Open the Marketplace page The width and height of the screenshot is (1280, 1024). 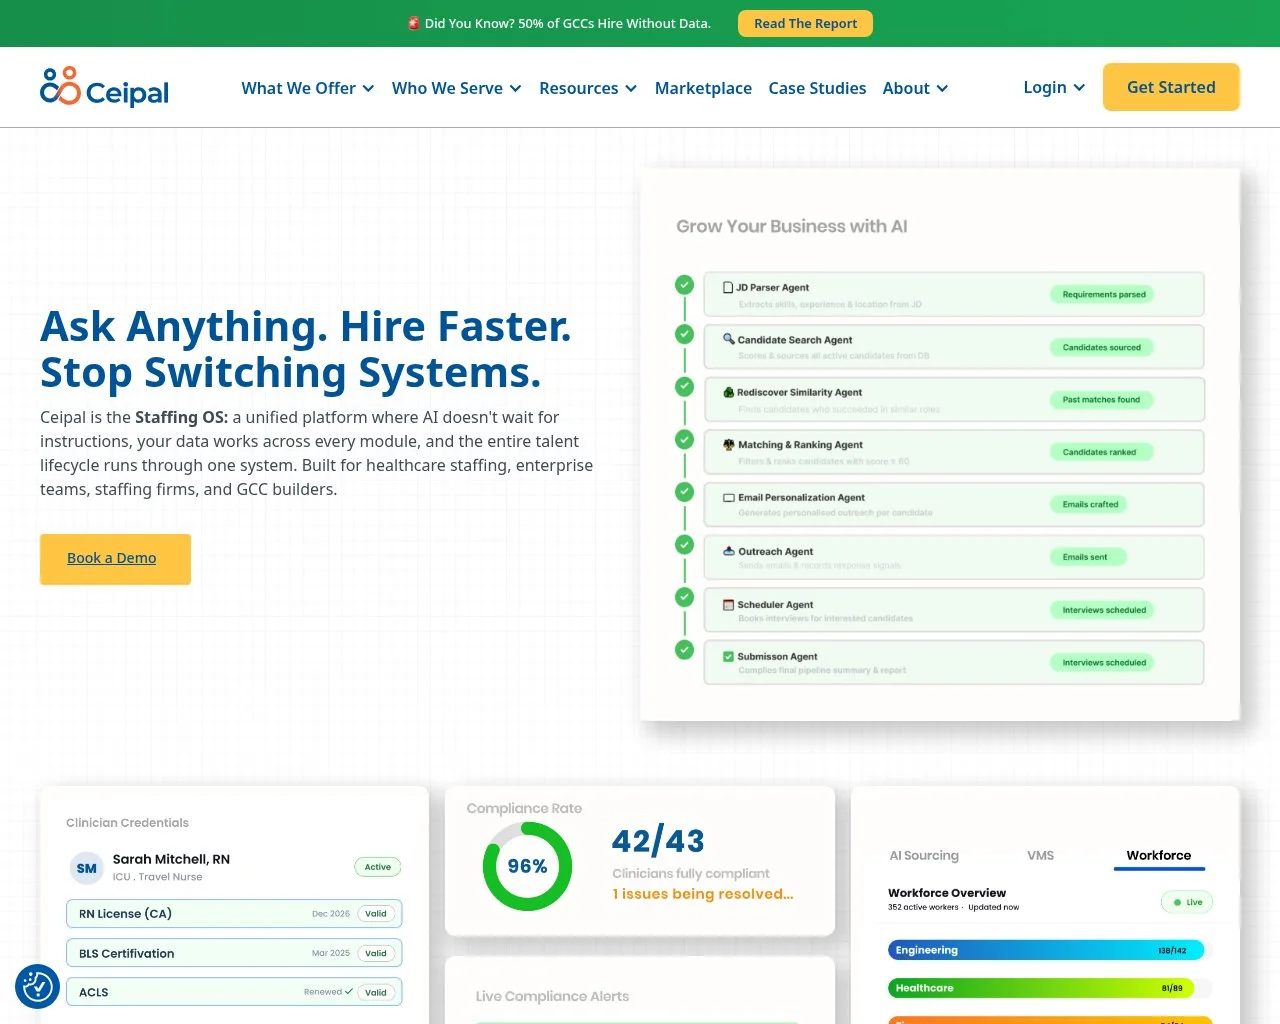click(x=703, y=88)
